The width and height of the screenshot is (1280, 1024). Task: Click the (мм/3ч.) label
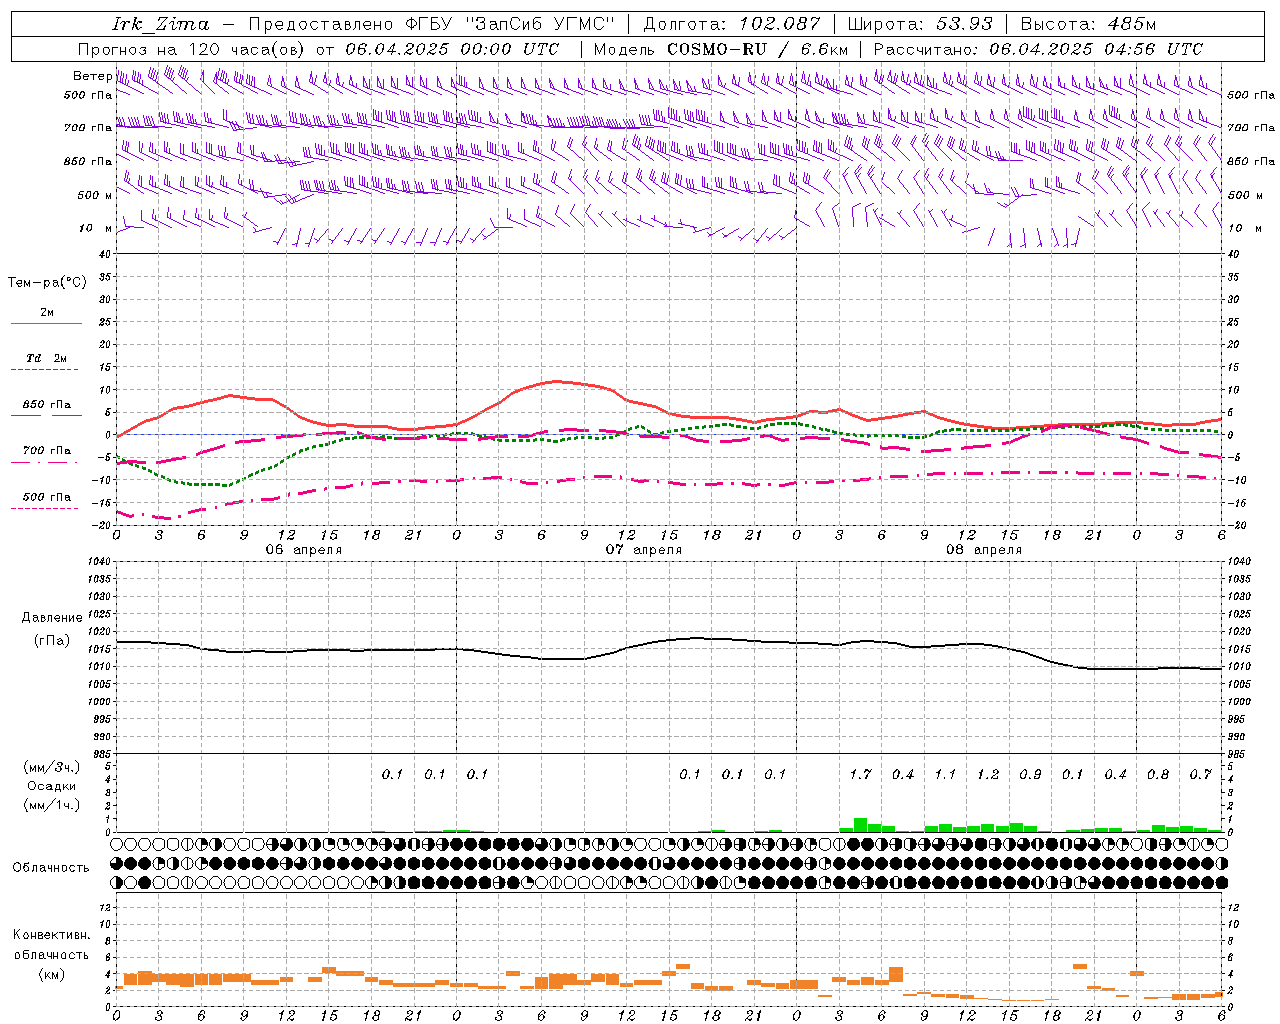pos(52,767)
